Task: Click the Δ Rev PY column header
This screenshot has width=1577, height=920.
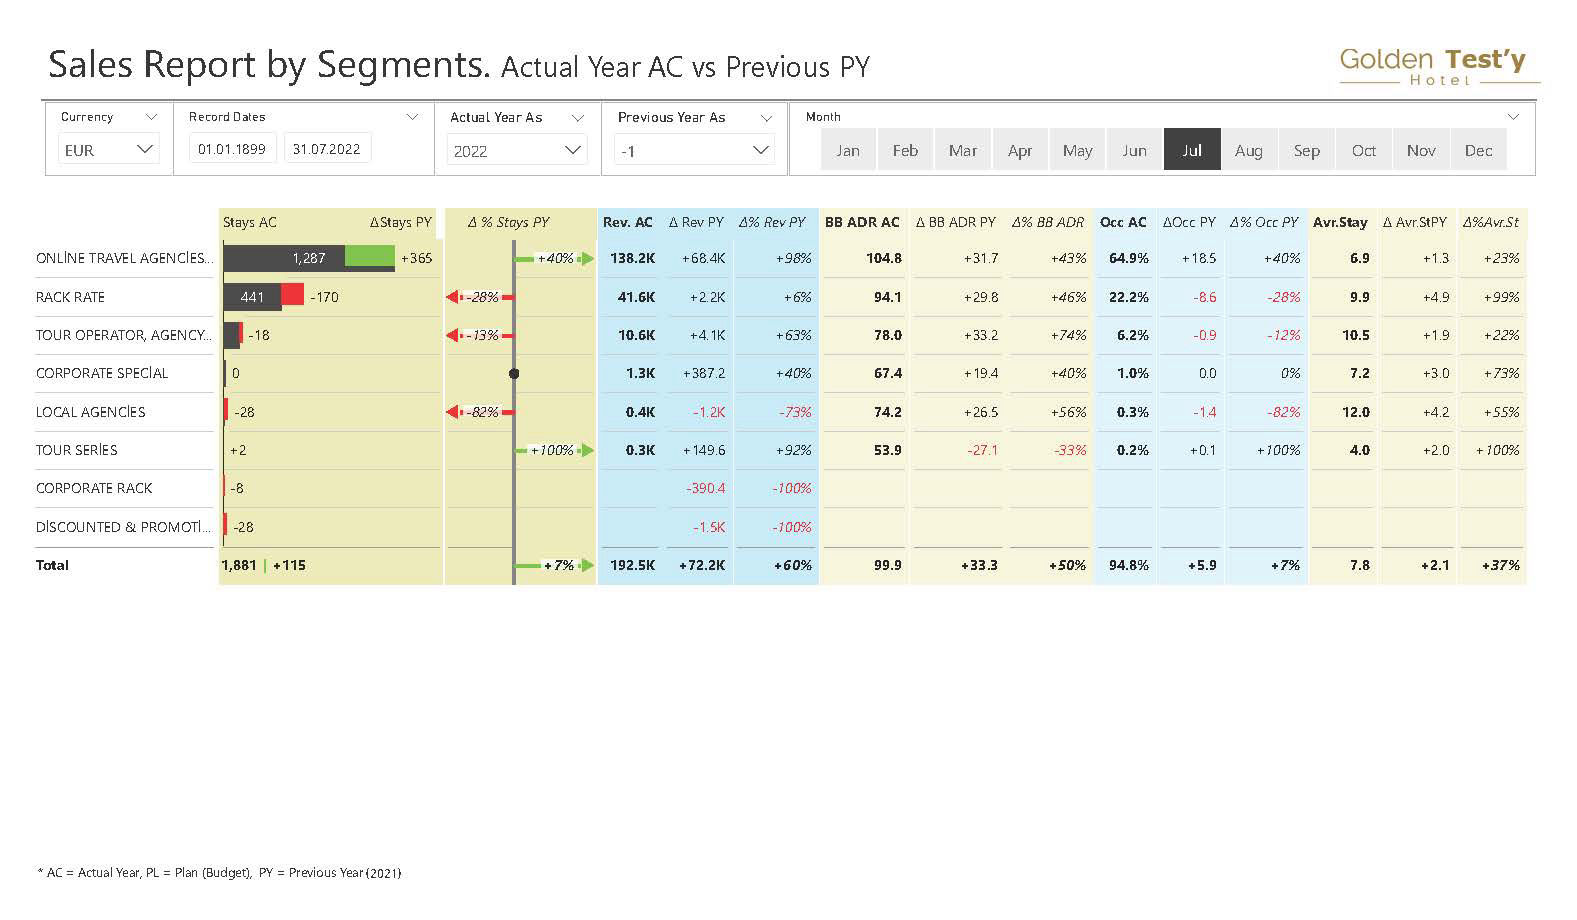Action: [x=696, y=222]
